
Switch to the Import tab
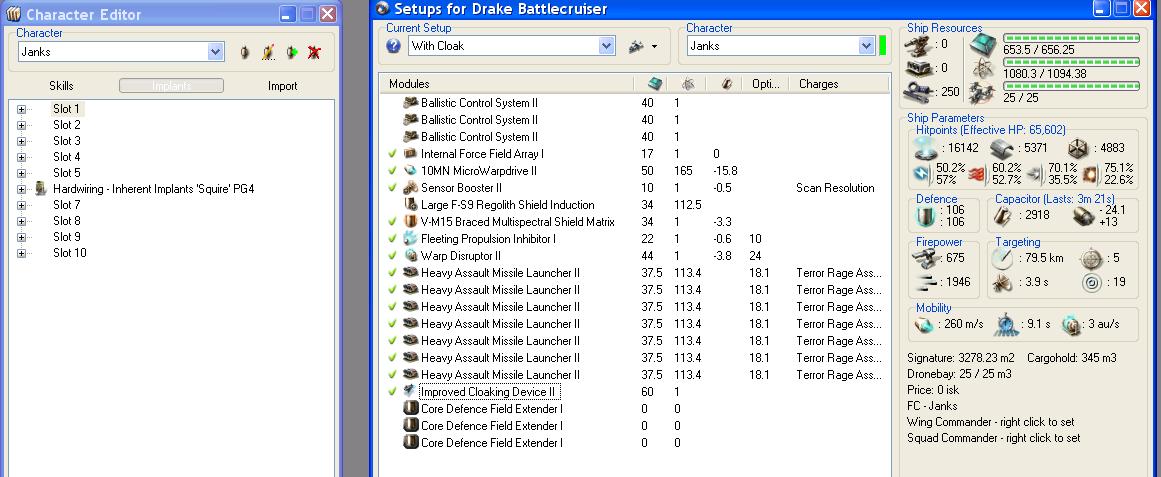click(x=282, y=86)
